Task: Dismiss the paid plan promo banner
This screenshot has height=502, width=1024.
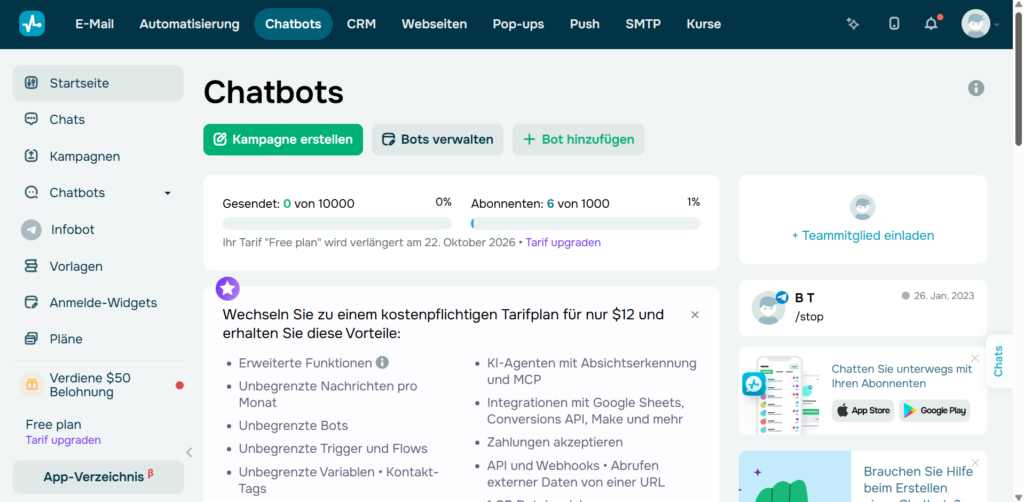Action: [x=695, y=315]
